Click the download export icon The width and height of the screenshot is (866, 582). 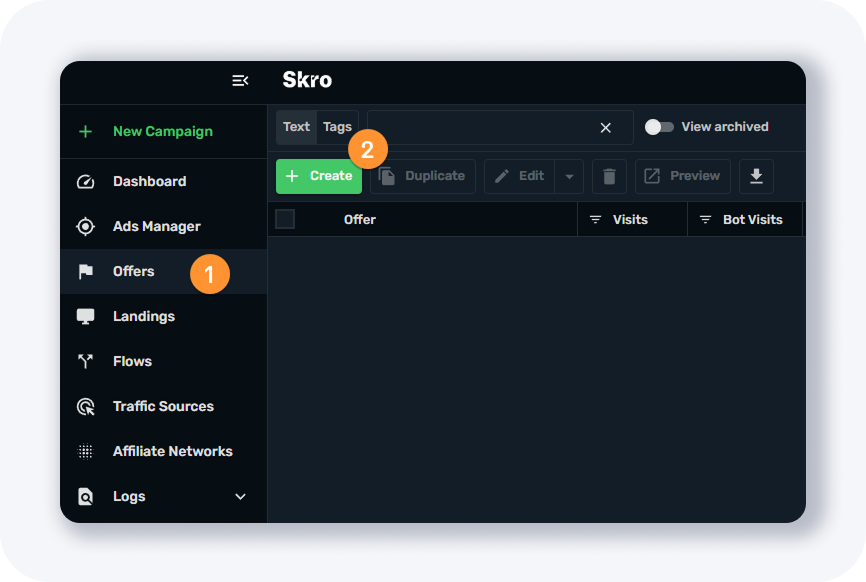coord(756,176)
